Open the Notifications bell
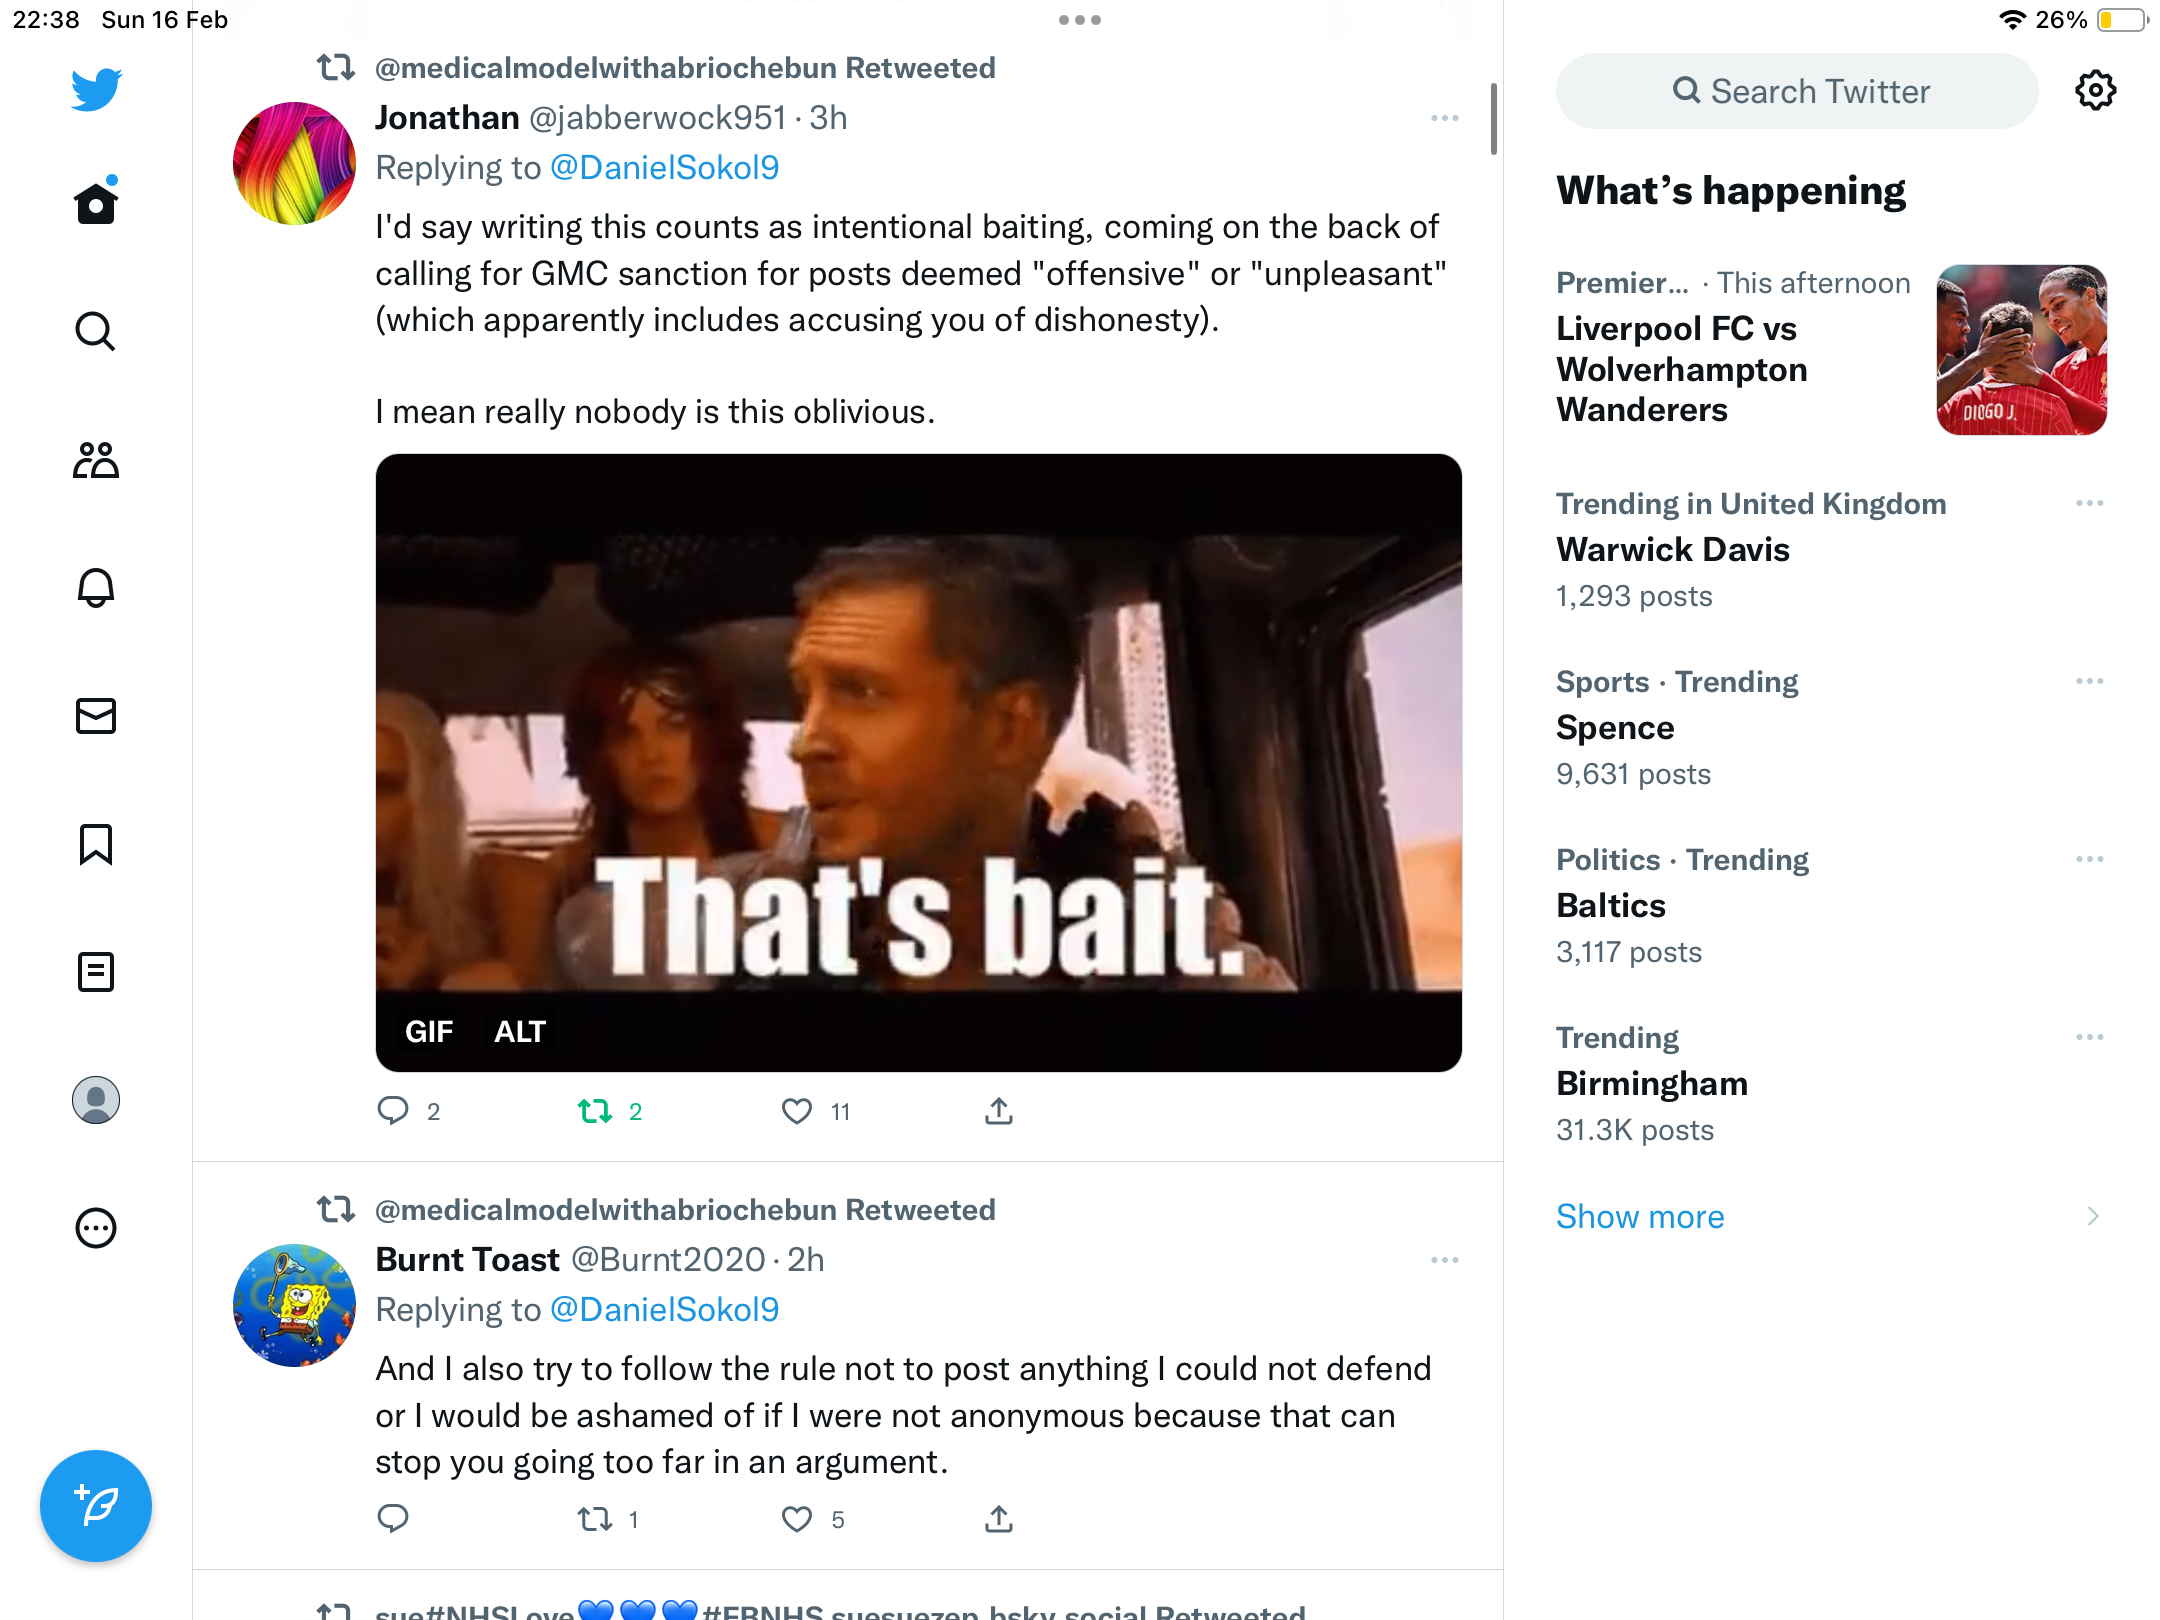This screenshot has width=2160, height=1620. (x=96, y=588)
